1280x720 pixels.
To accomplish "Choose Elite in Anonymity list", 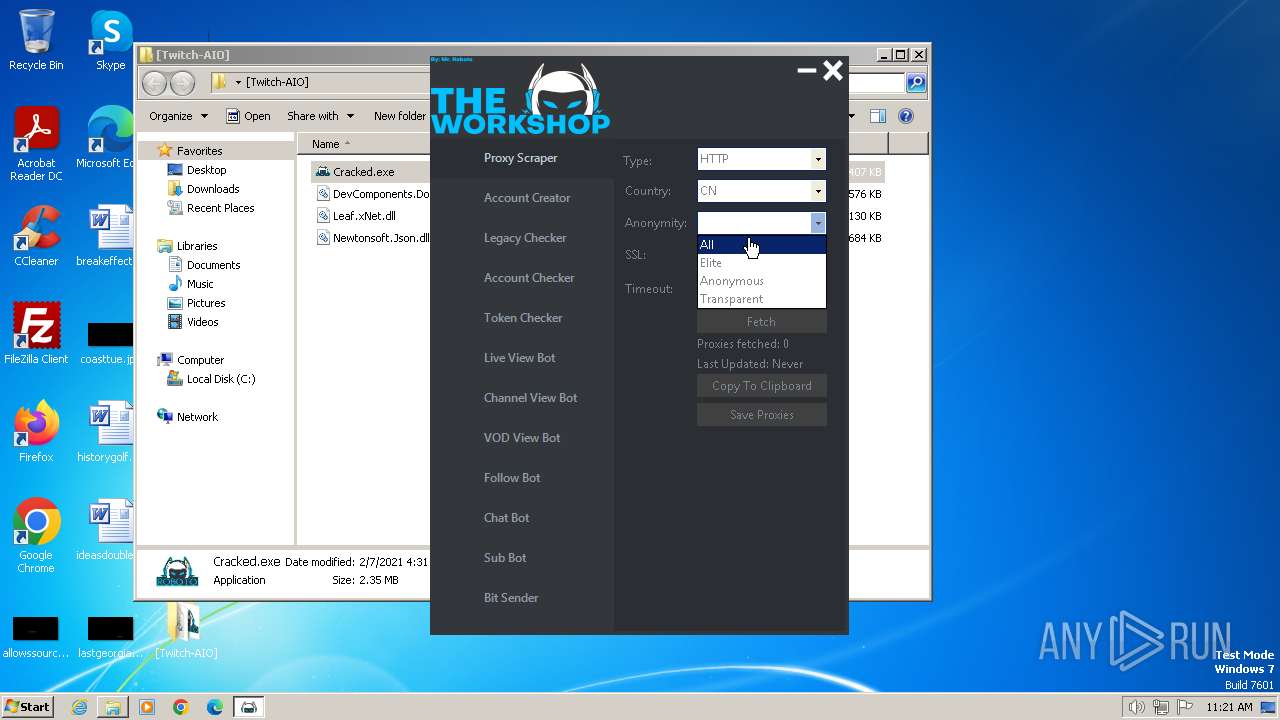I will tap(761, 263).
